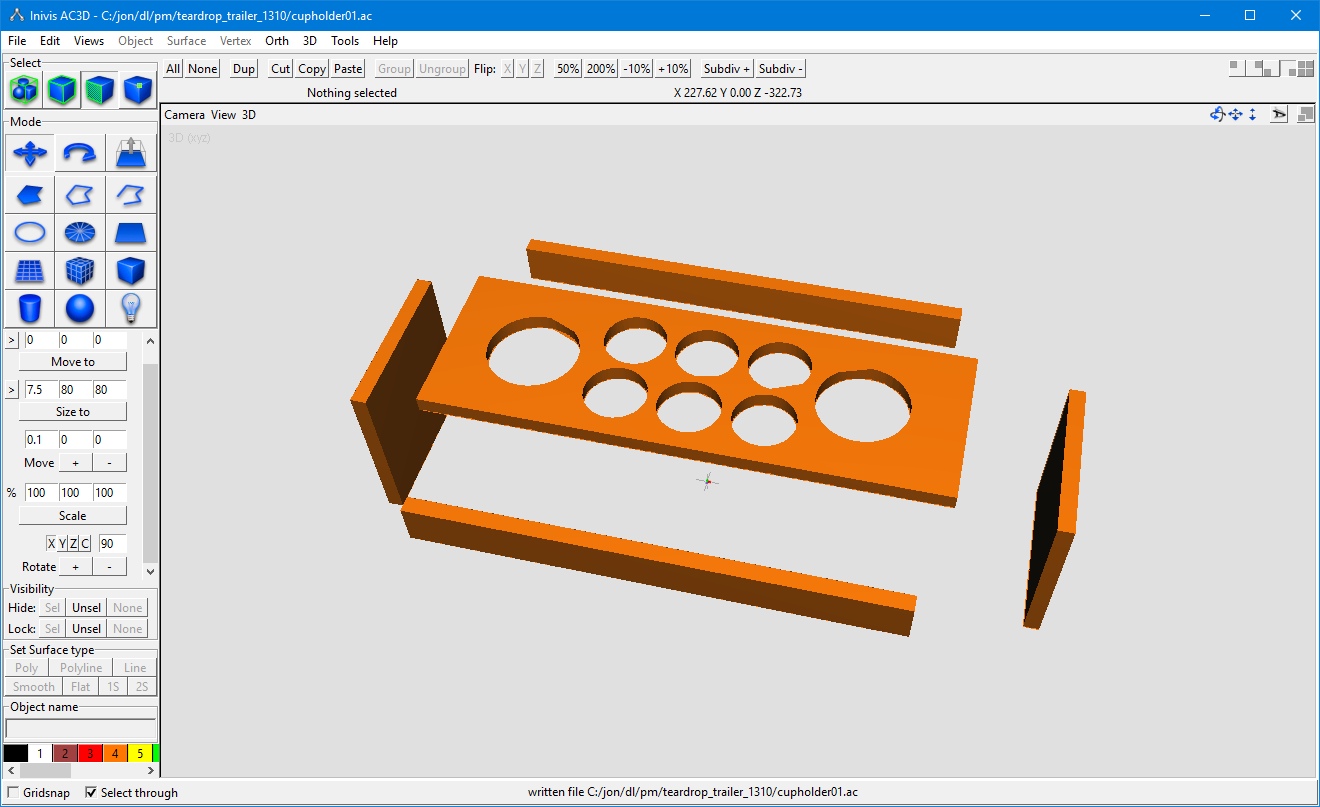Open the Tools menu
This screenshot has width=1320, height=807.
tap(345, 41)
